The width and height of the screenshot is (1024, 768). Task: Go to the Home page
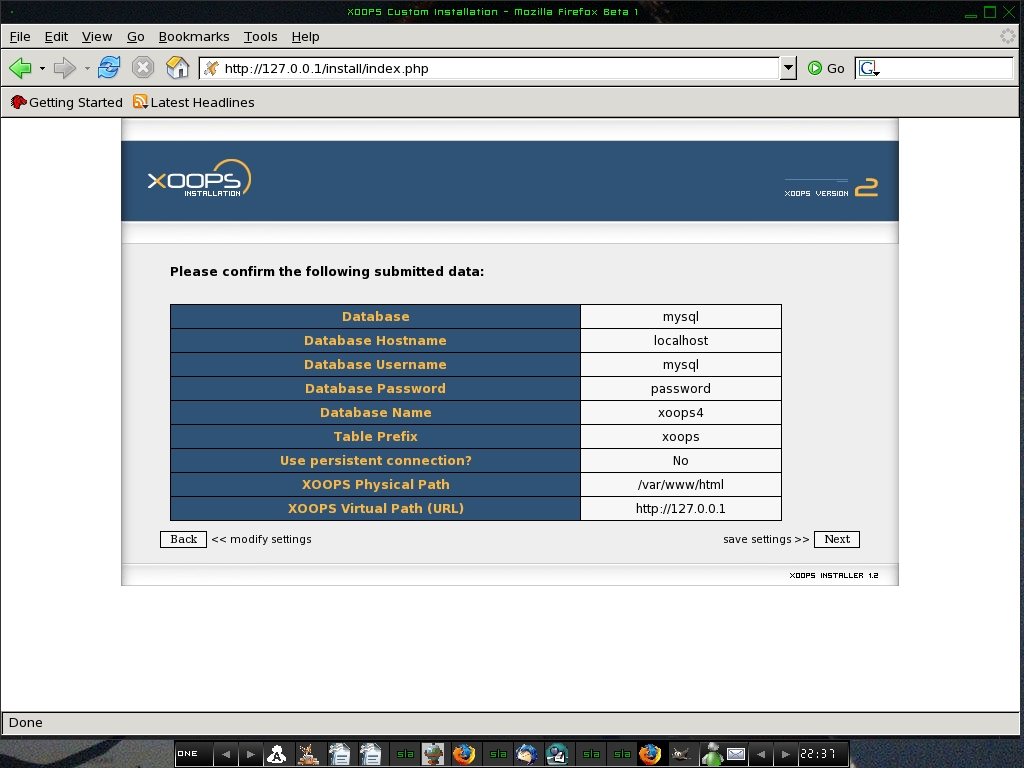[x=177, y=68]
